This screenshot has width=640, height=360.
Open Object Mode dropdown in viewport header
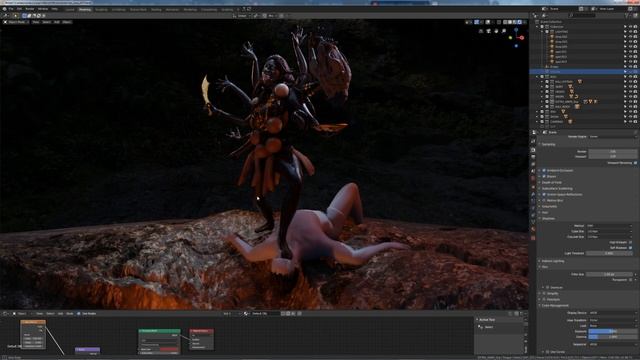tap(16, 22)
